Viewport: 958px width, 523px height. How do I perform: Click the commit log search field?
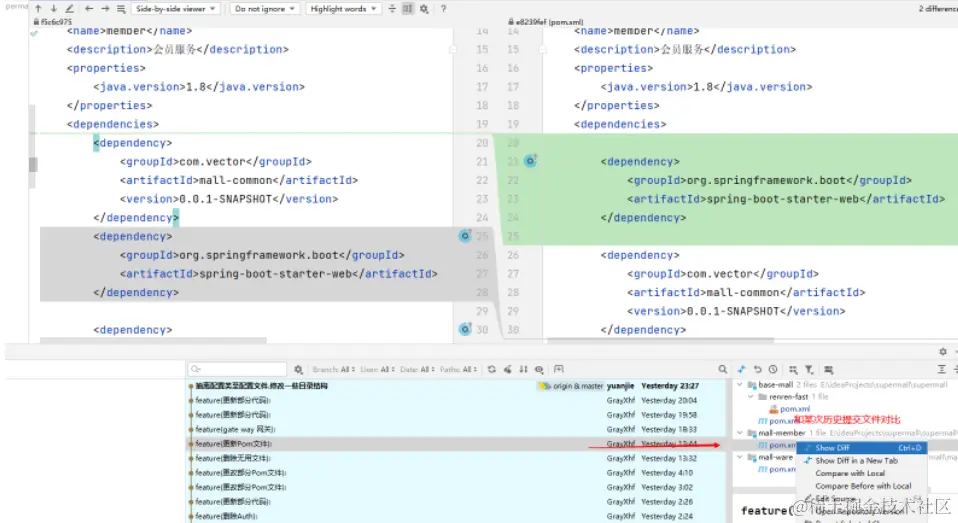click(237, 369)
